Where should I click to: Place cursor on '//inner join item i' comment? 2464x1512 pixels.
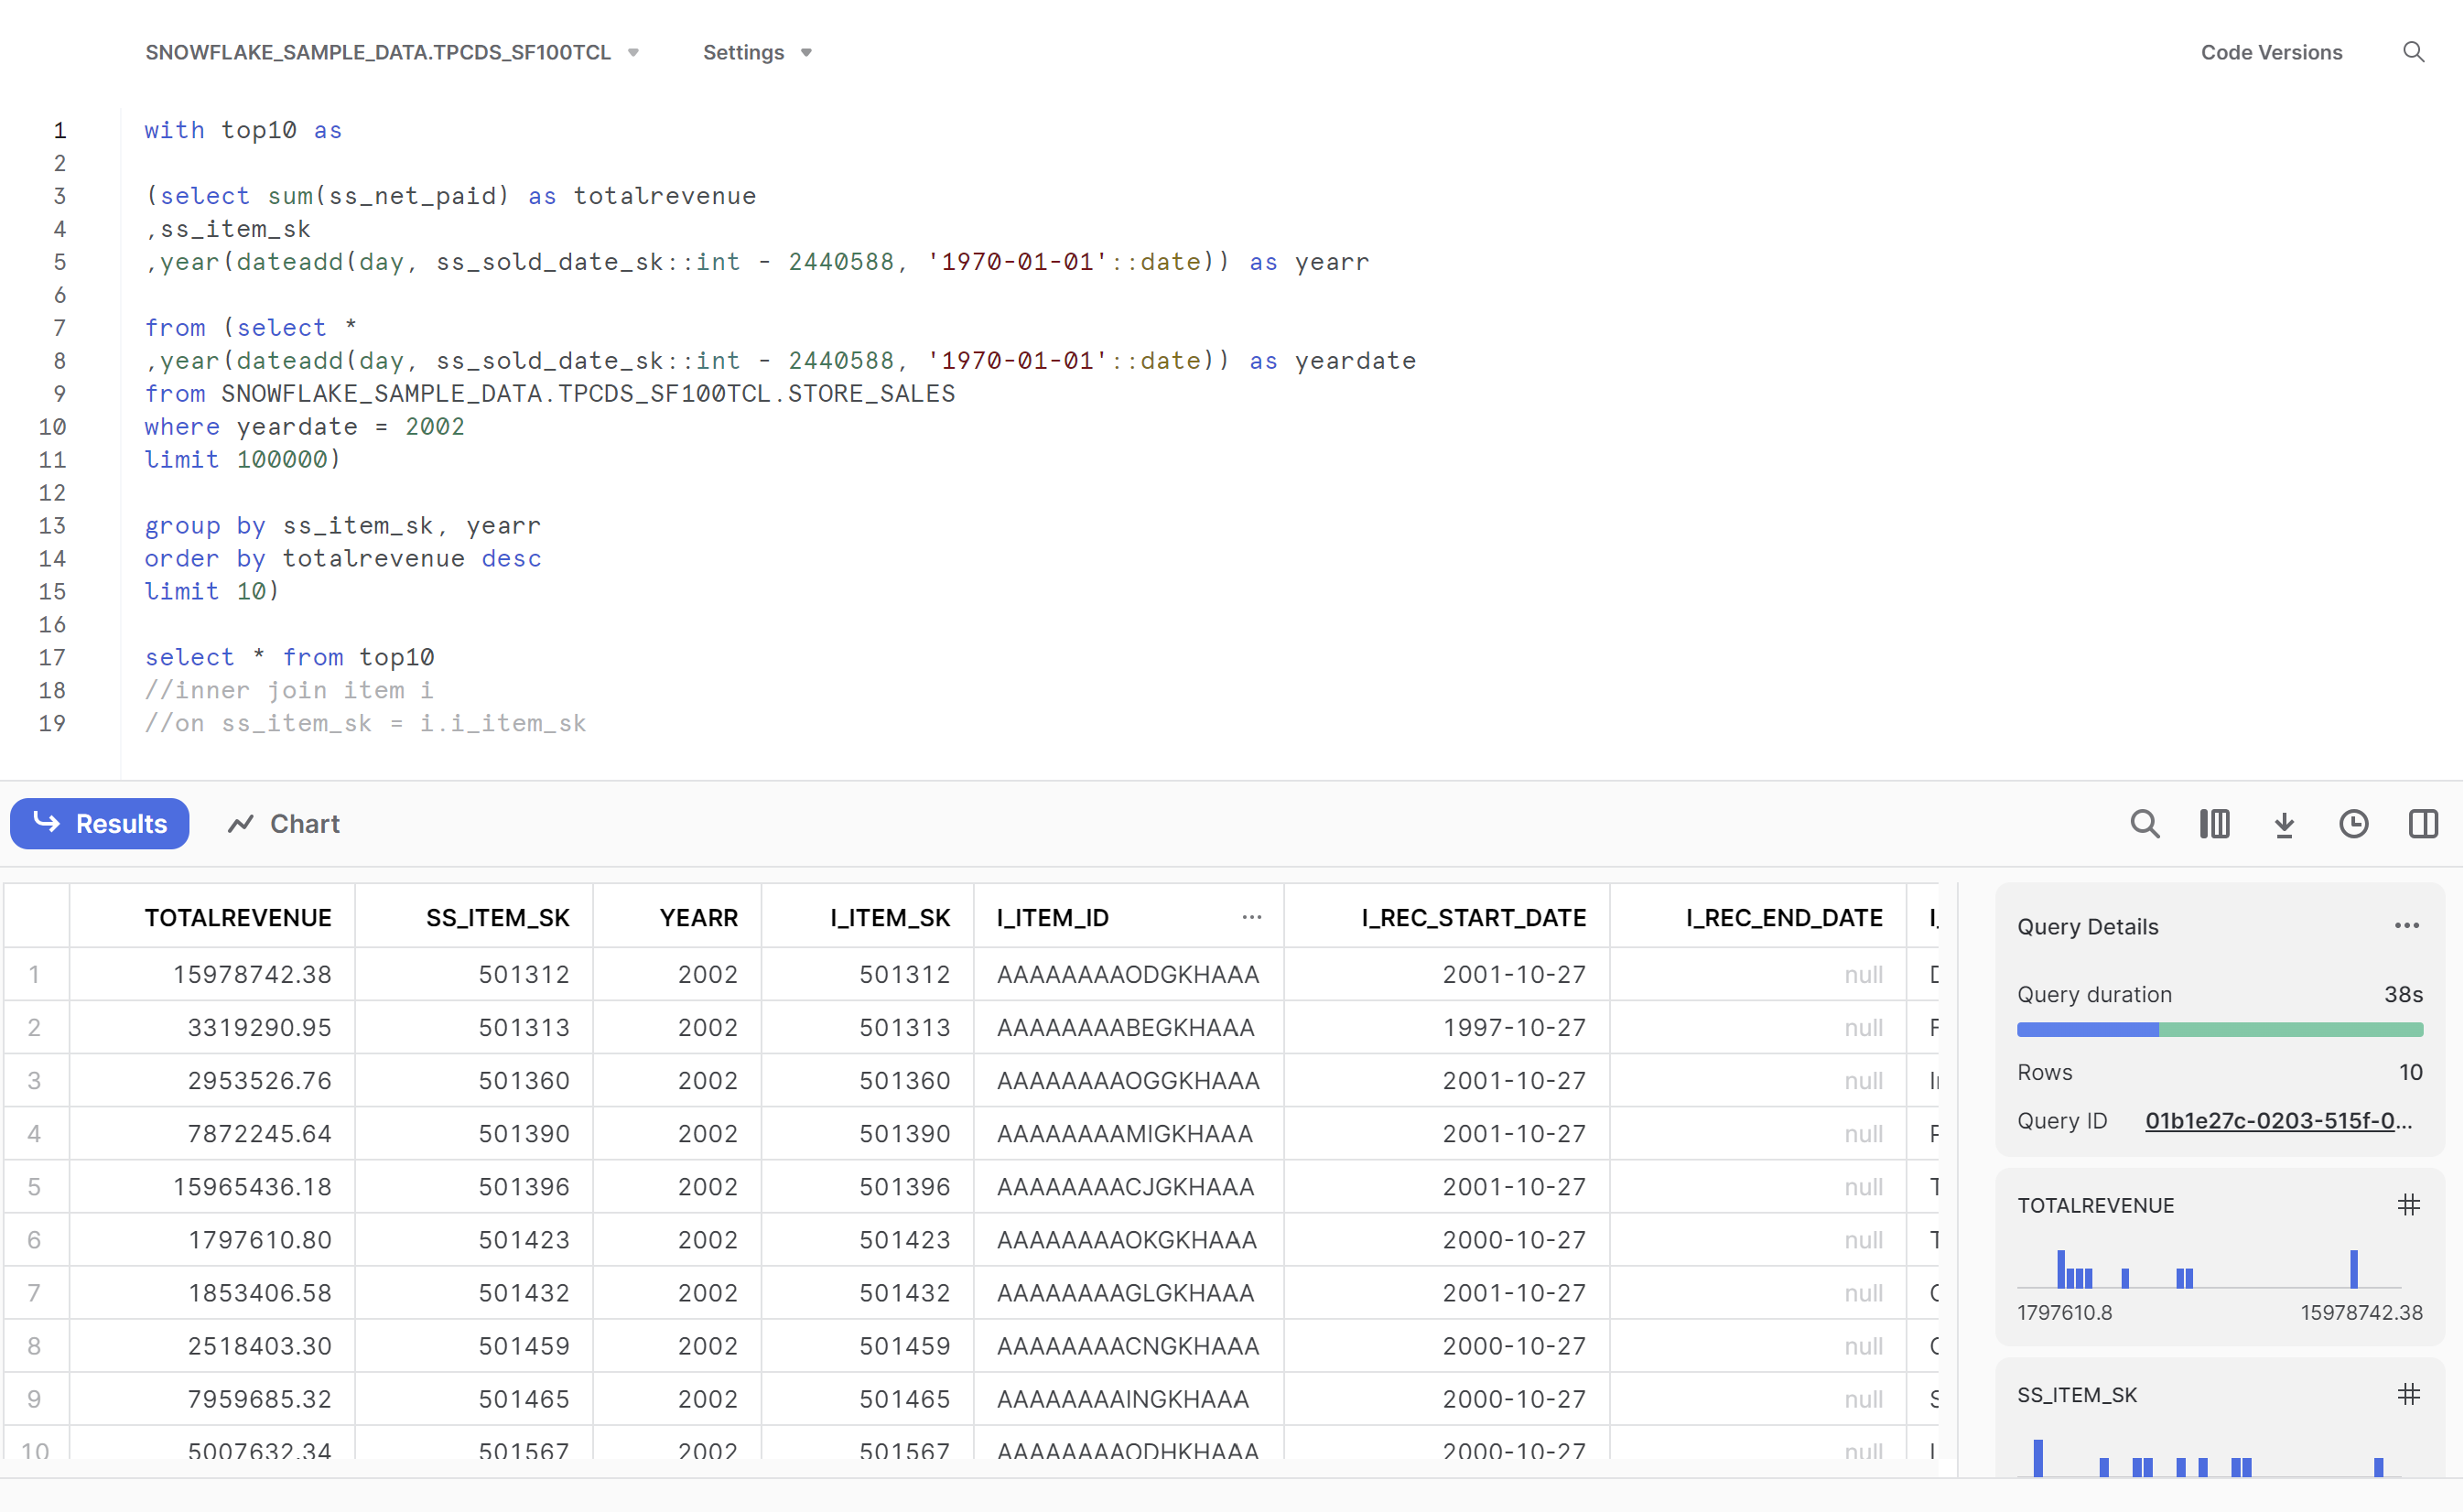click(289, 691)
